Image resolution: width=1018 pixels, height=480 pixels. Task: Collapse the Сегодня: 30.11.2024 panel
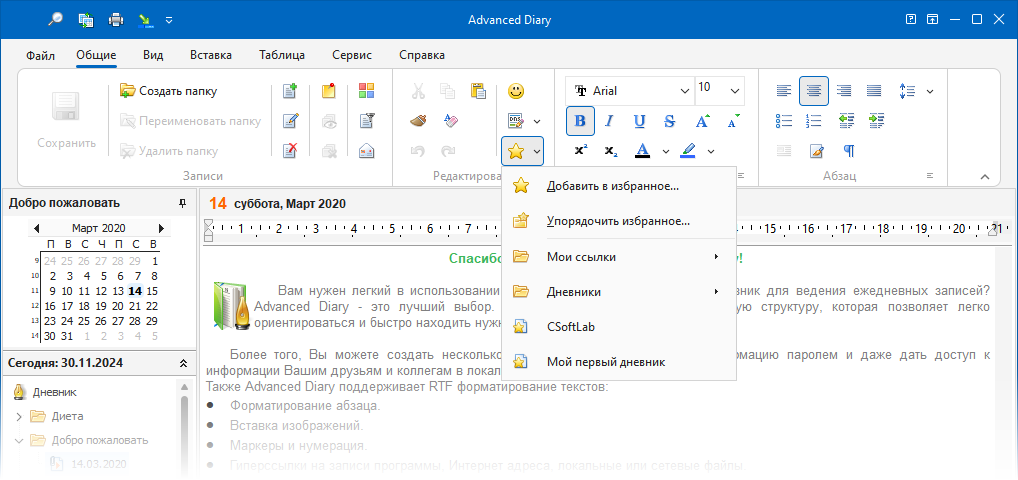pyautogui.click(x=183, y=363)
